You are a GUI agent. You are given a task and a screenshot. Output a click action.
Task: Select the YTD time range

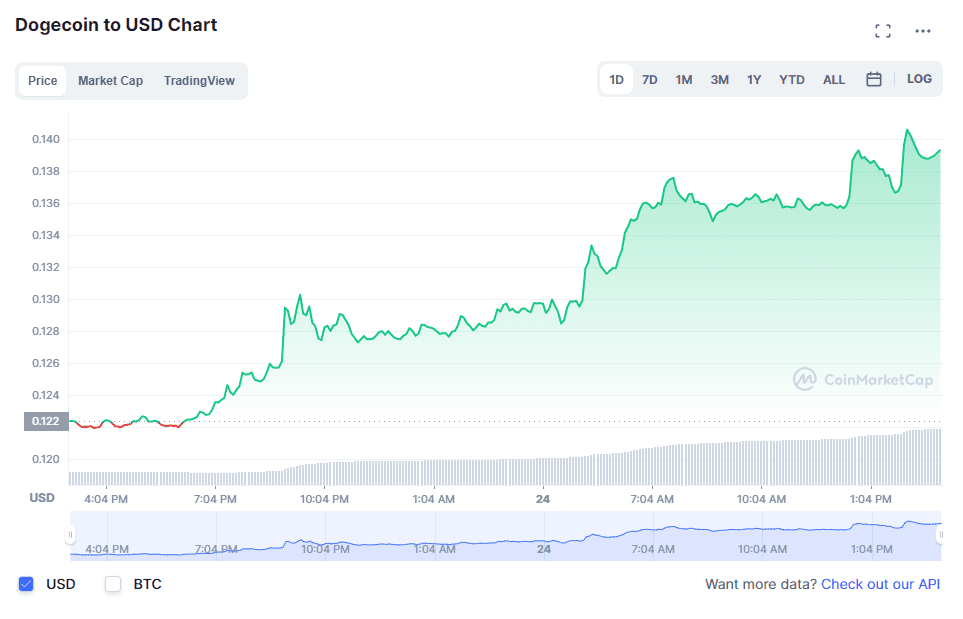[791, 78]
